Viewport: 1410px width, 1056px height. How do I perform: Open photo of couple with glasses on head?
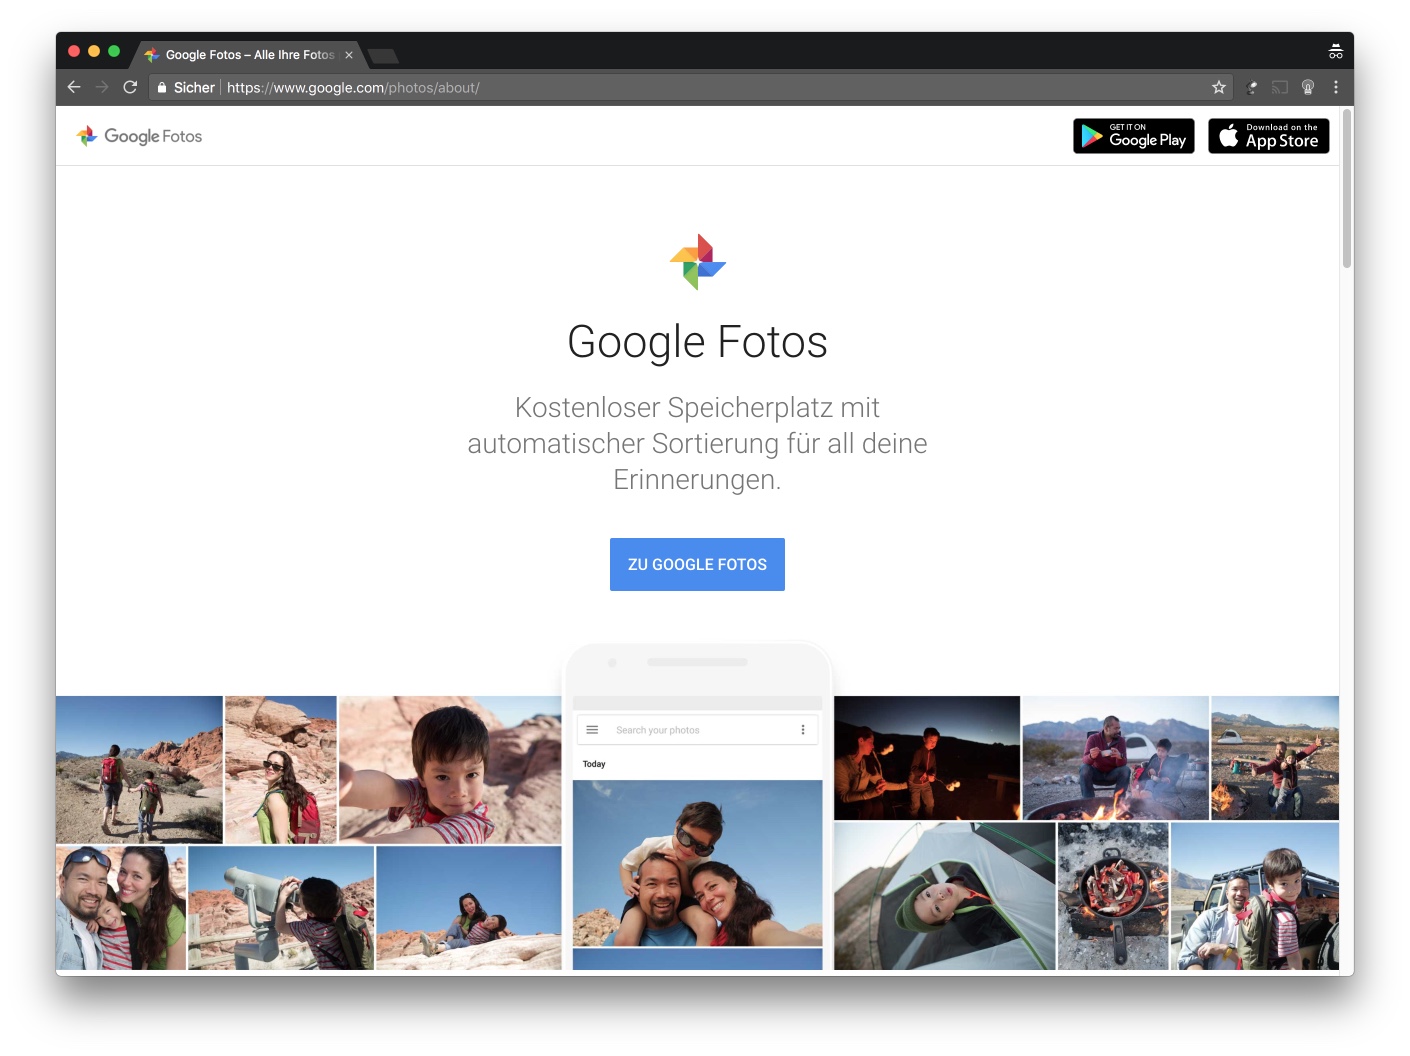click(x=121, y=908)
